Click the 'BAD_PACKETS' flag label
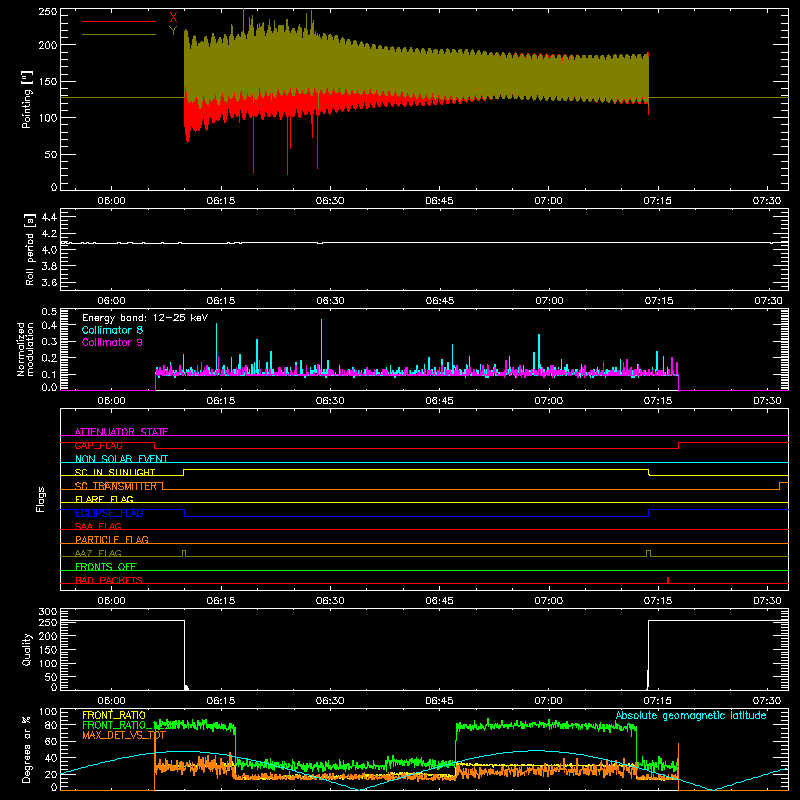The width and height of the screenshot is (800, 800). [109, 580]
